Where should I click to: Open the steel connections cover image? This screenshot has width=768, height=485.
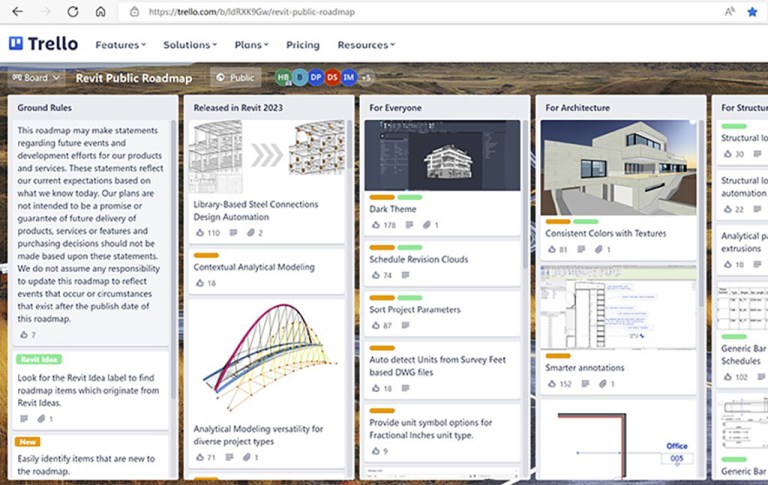pyautogui.click(x=267, y=157)
